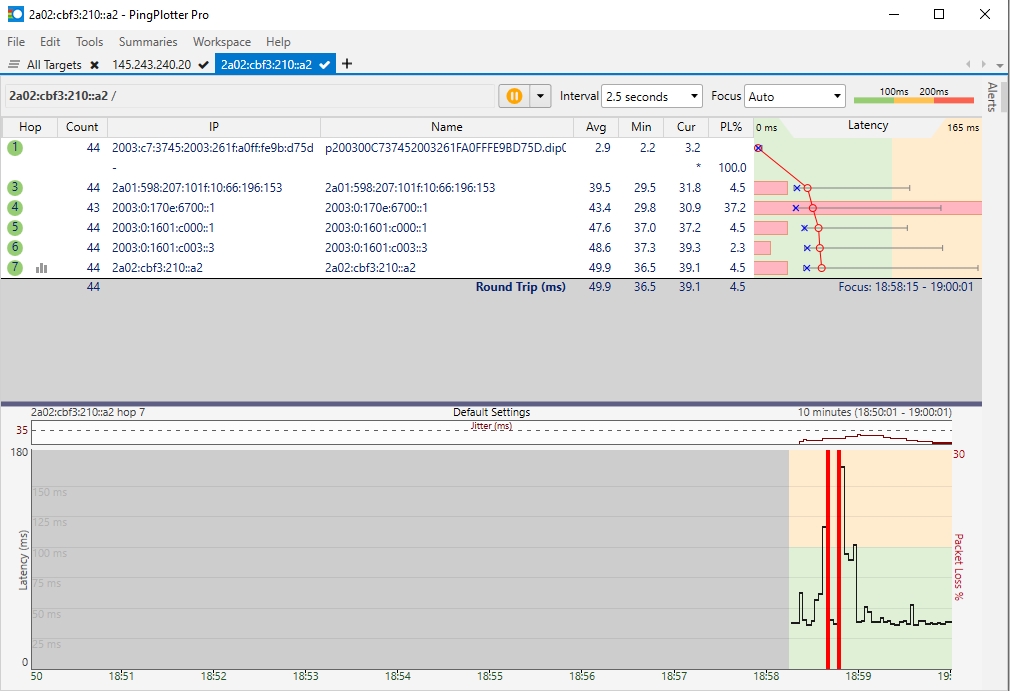Click the Latency graph column header
Image resolution: width=1010 pixels, height=691 pixels.
(x=868, y=126)
